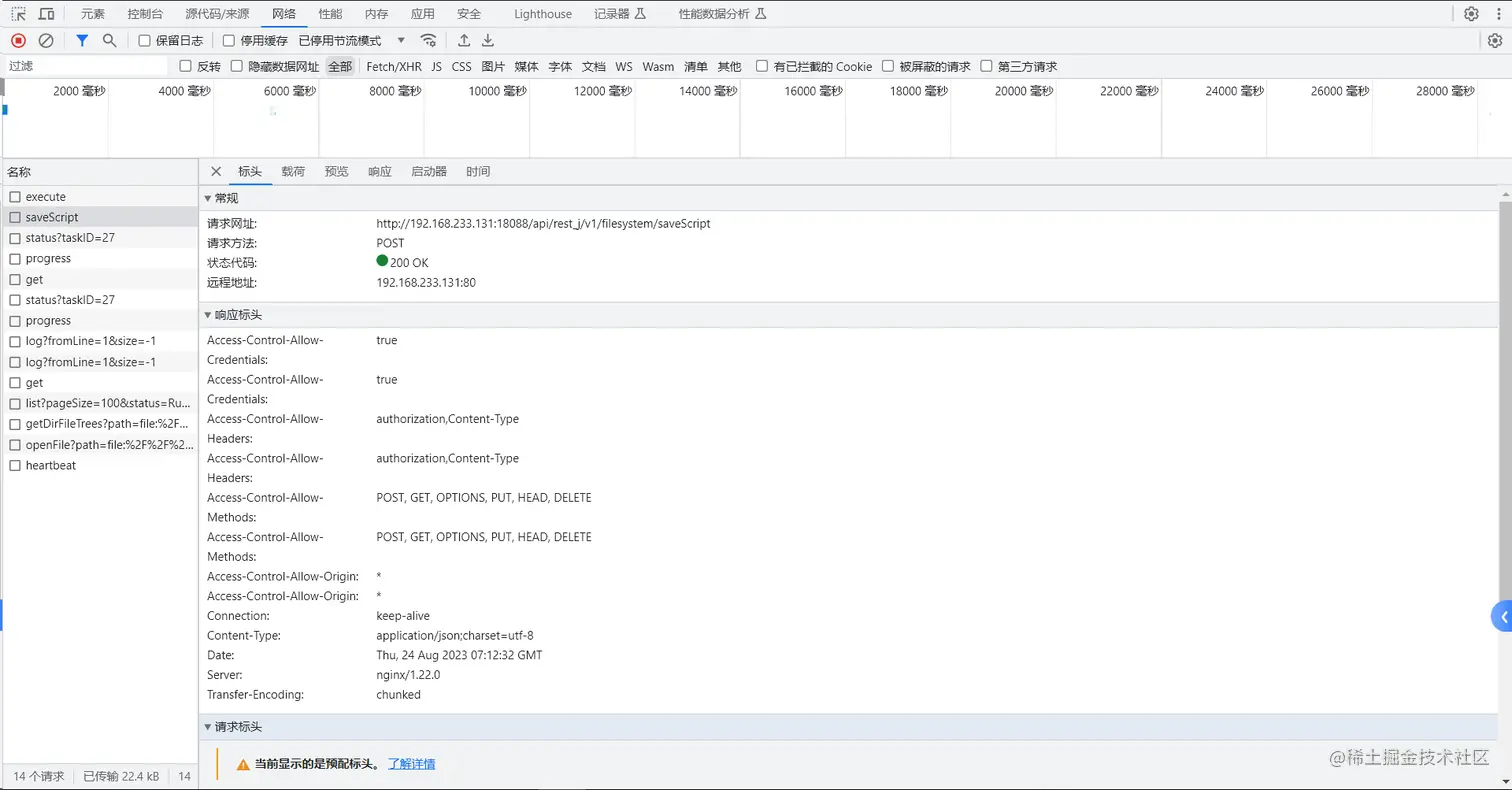Import HAR file with upload icon
Image resolution: width=1512 pixels, height=790 pixels.
coord(464,40)
